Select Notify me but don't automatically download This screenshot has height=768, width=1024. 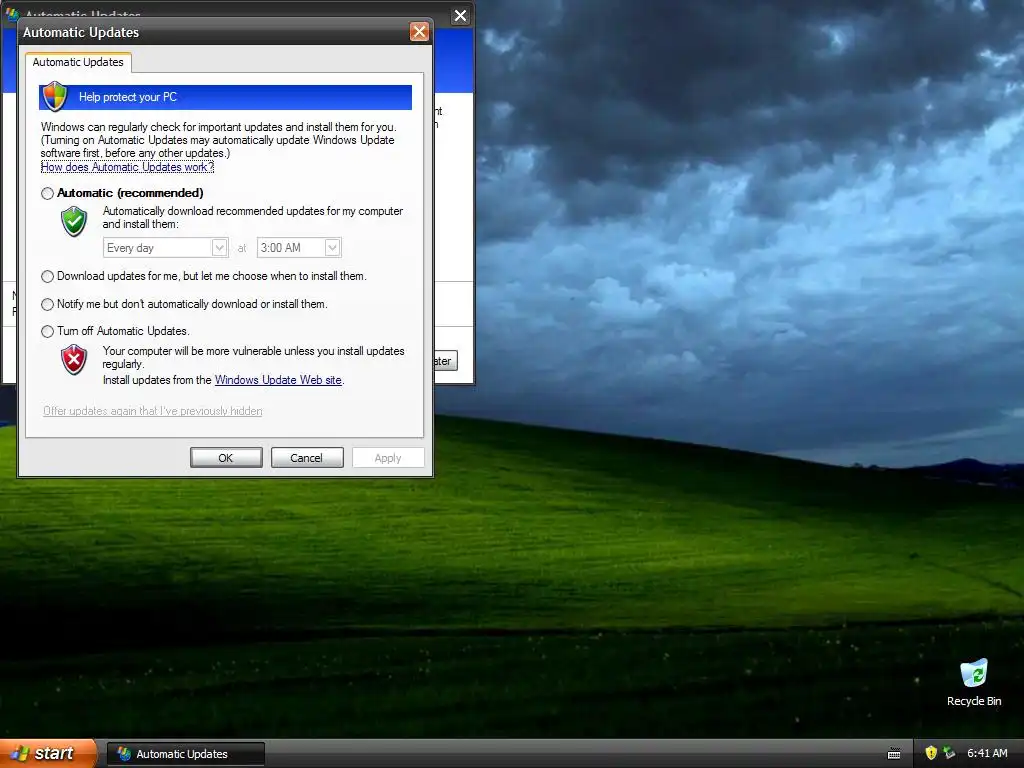point(47,304)
